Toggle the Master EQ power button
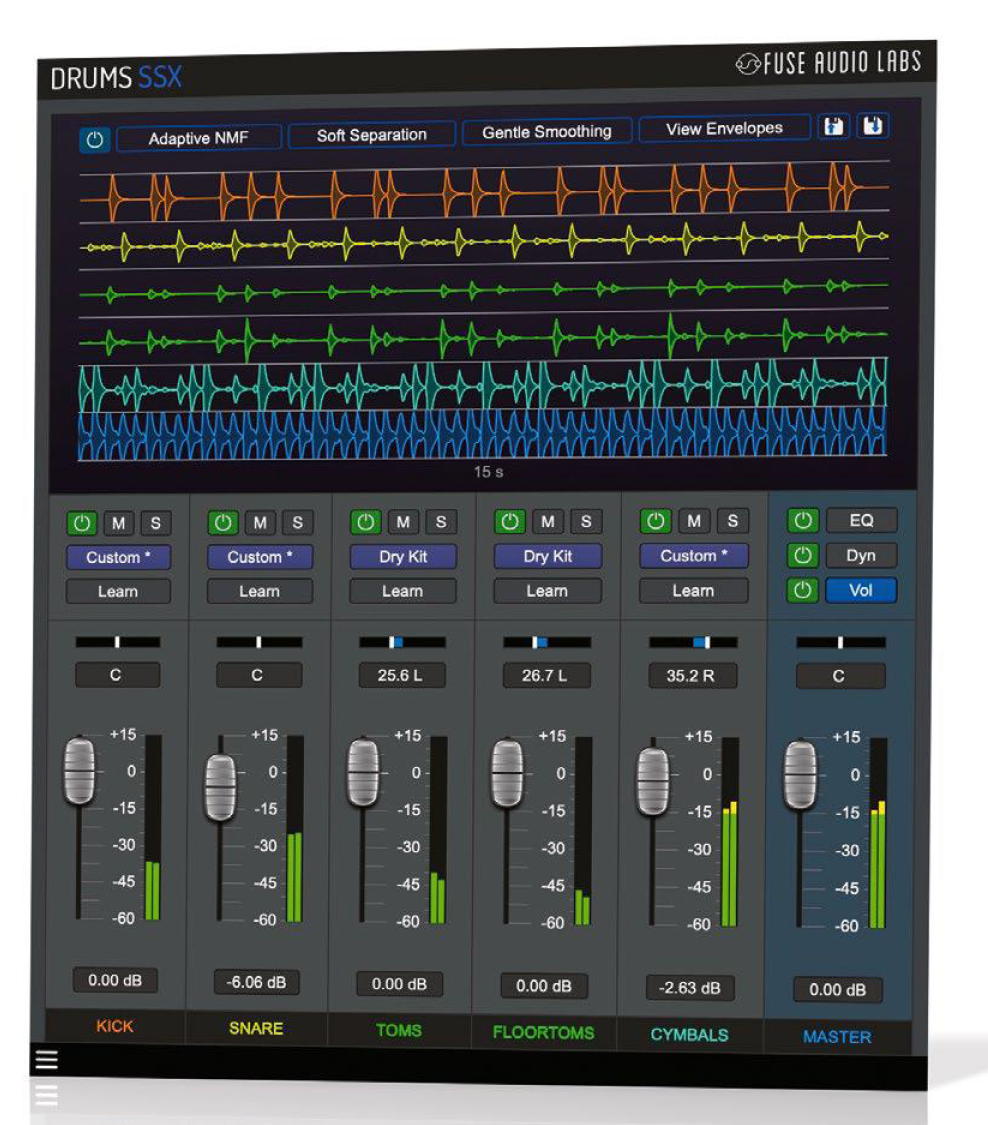This screenshot has width=988, height=1125. click(803, 520)
